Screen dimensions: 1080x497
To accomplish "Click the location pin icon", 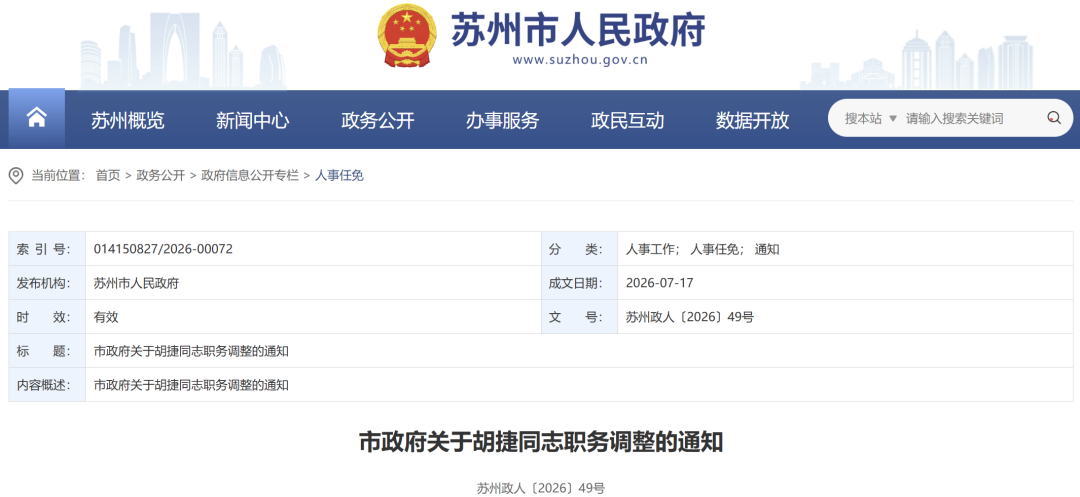I will coord(16,176).
